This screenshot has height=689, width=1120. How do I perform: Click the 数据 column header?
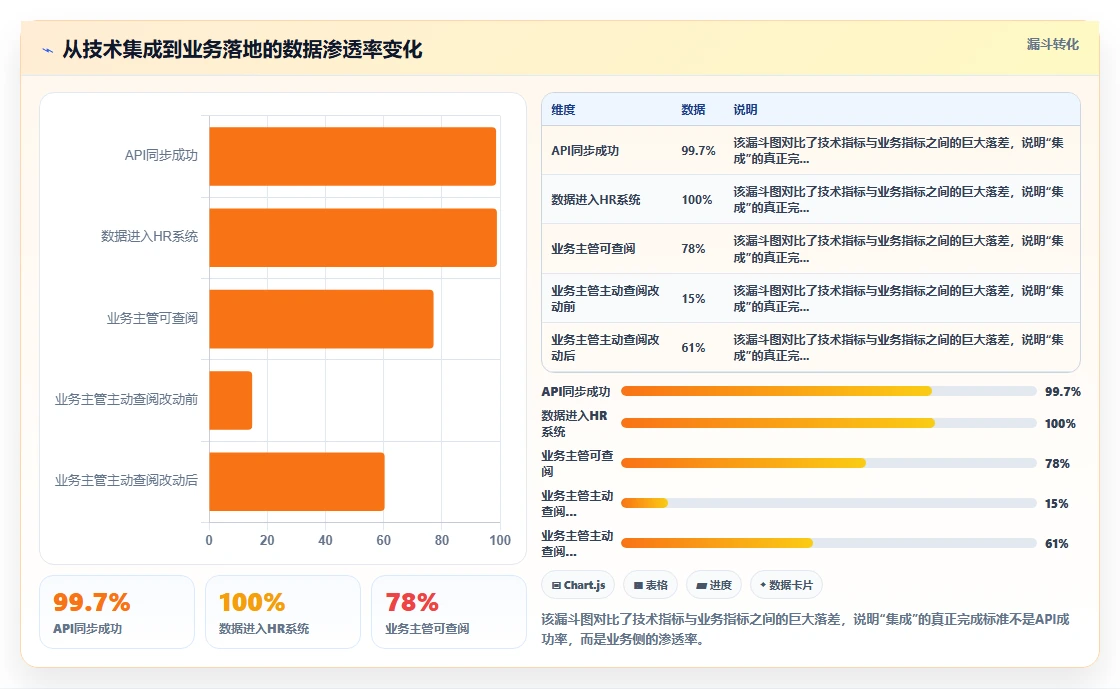click(693, 110)
